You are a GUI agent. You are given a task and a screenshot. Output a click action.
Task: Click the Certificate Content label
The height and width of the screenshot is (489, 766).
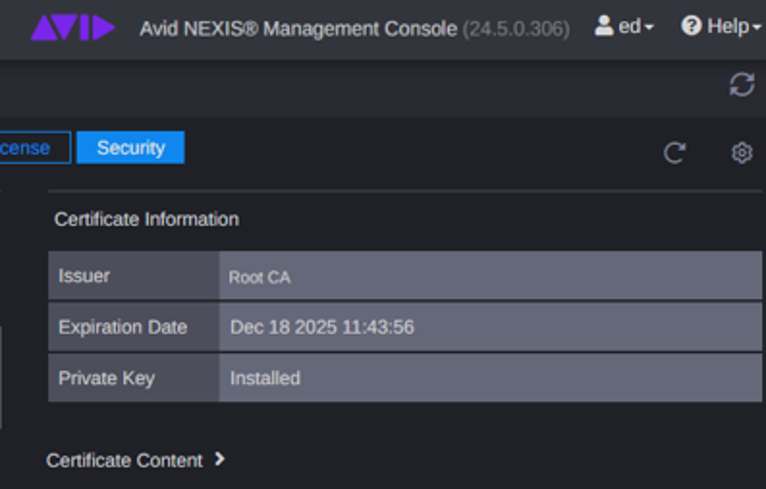click(x=124, y=460)
